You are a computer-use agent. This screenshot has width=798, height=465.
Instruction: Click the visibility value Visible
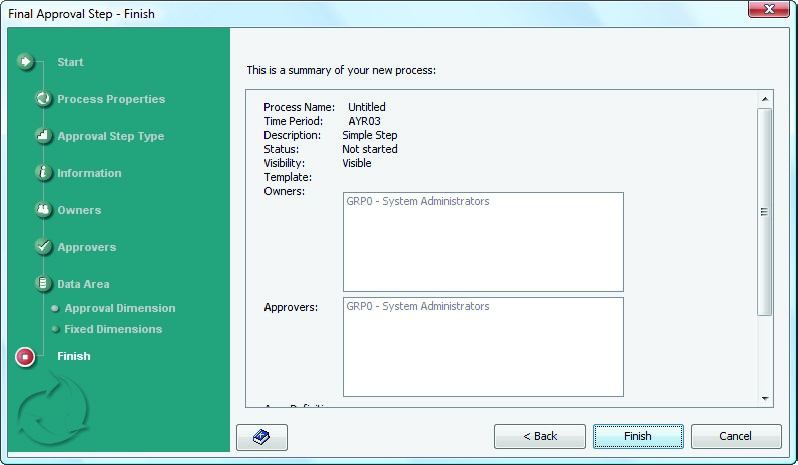coord(356,163)
